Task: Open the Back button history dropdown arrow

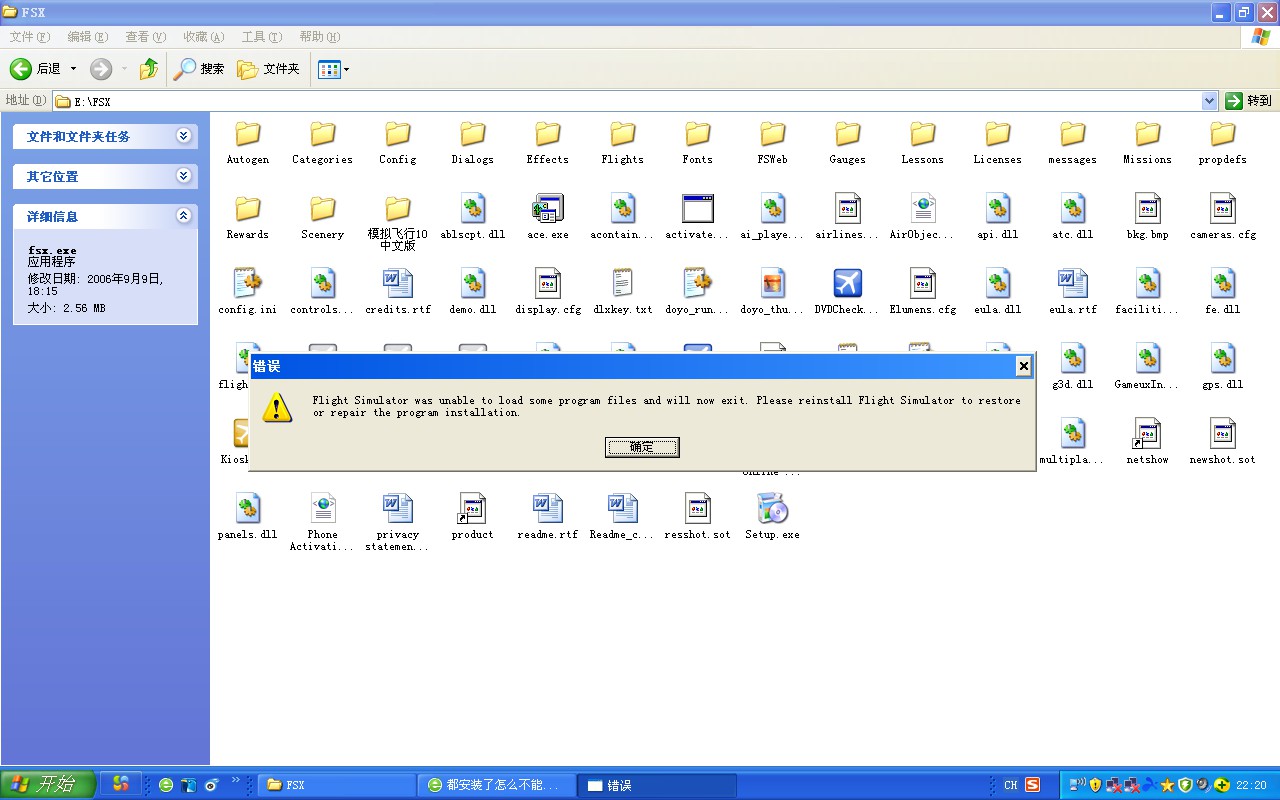Action: 73,69
